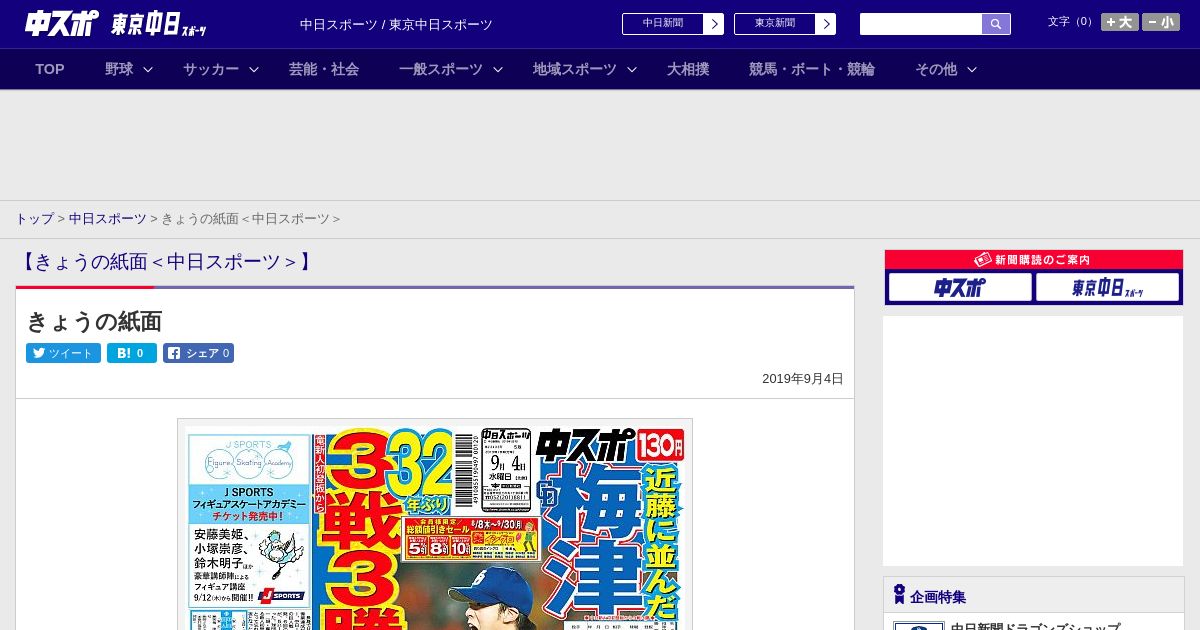Go to the TOP menu item
This screenshot has width=1200, height=630.
pos(50,69)
